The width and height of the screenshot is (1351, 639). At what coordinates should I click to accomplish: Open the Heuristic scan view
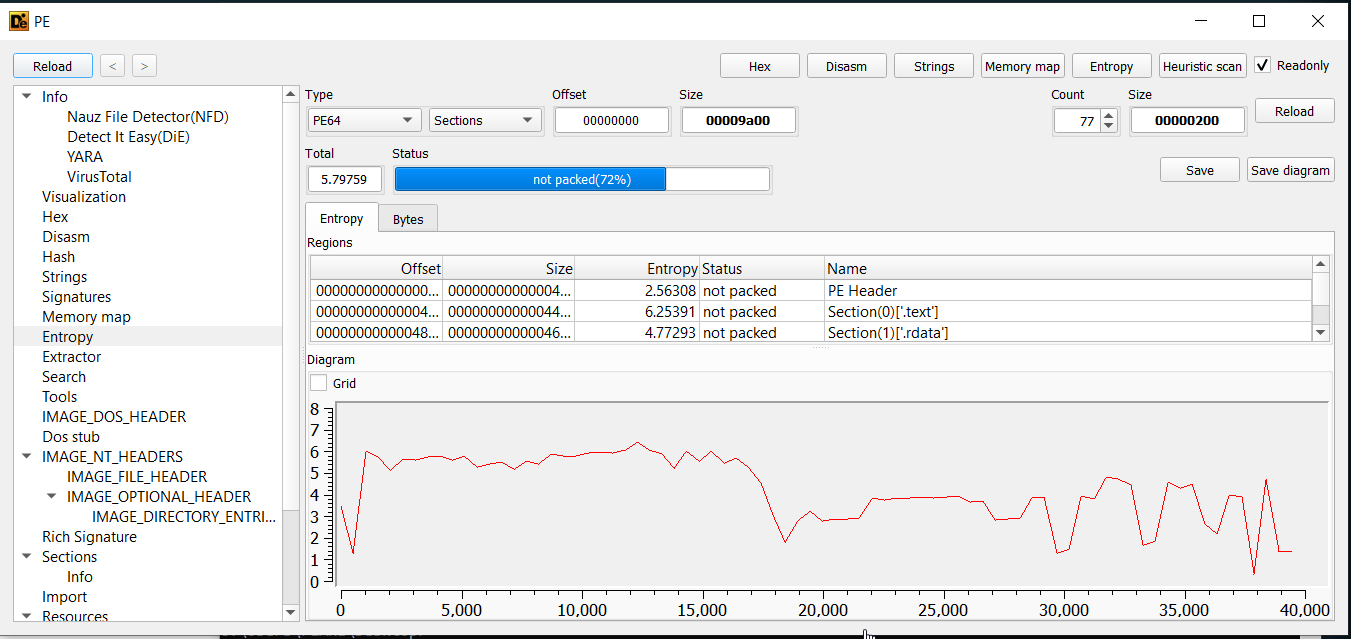coord(1202,66)
